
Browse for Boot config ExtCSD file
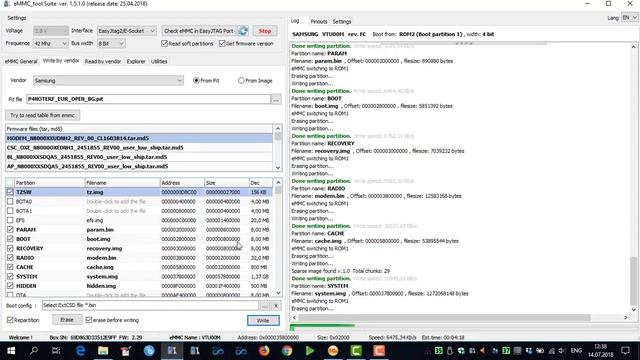tap(264, 305)
